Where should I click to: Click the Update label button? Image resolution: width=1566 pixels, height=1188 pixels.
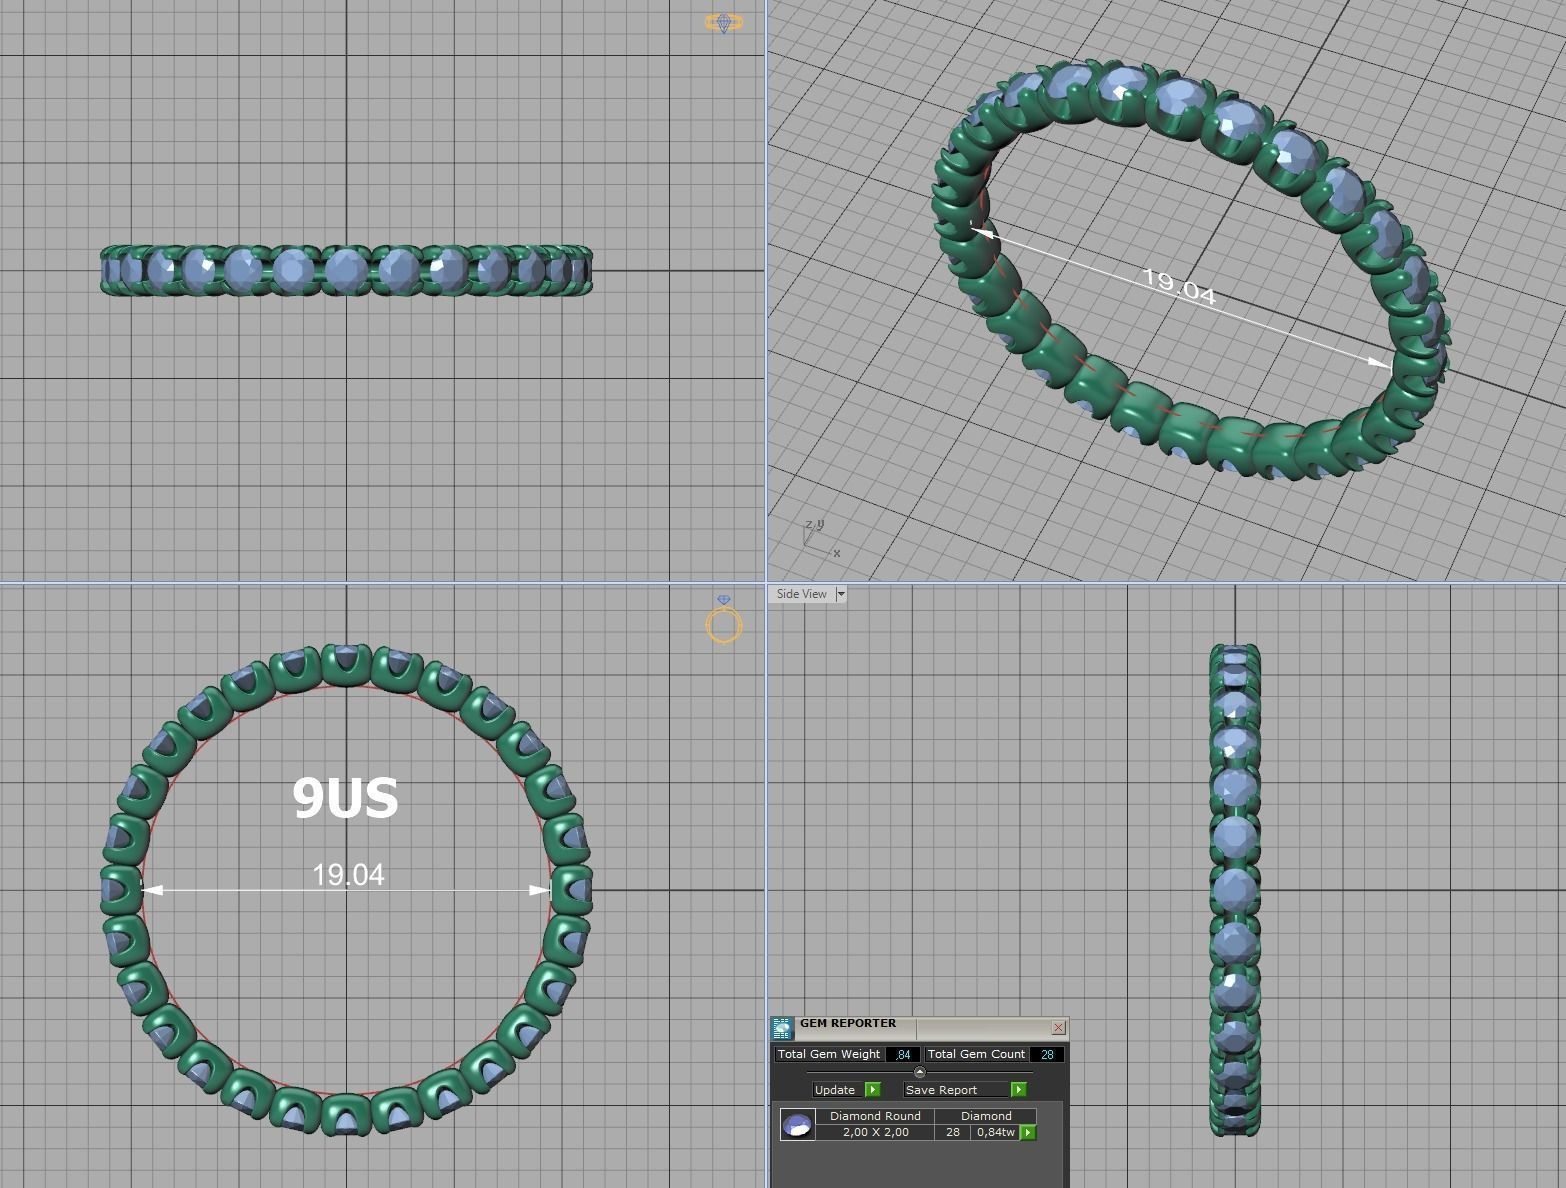[835, 1090]
